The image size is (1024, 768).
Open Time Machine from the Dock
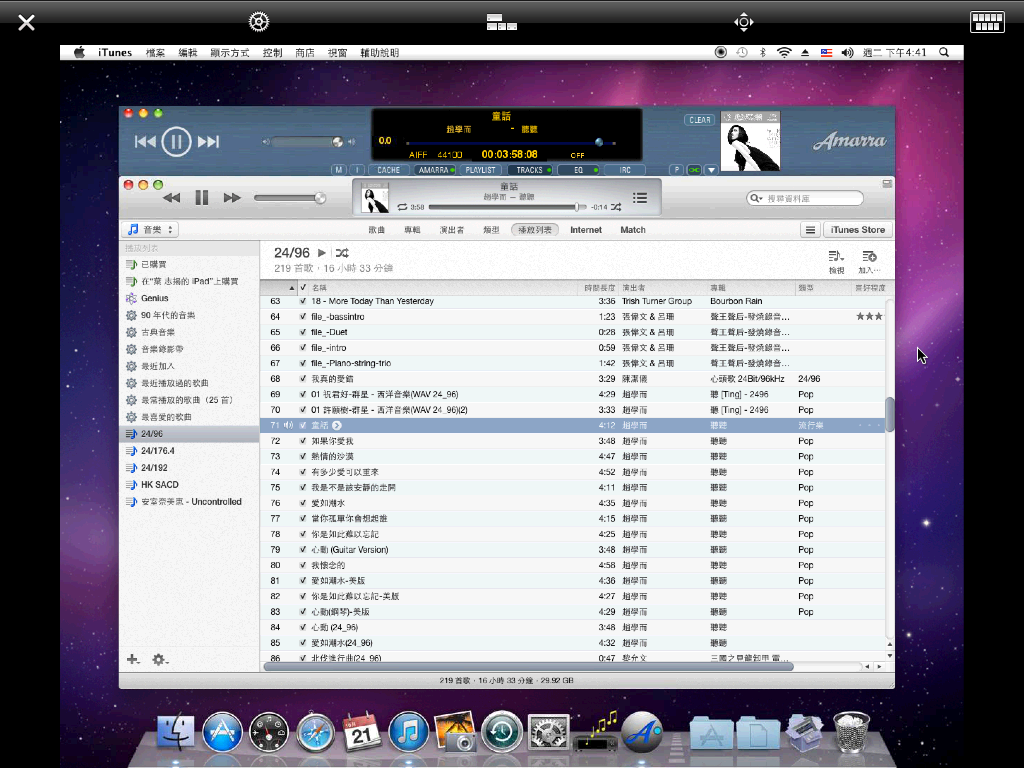502,731
